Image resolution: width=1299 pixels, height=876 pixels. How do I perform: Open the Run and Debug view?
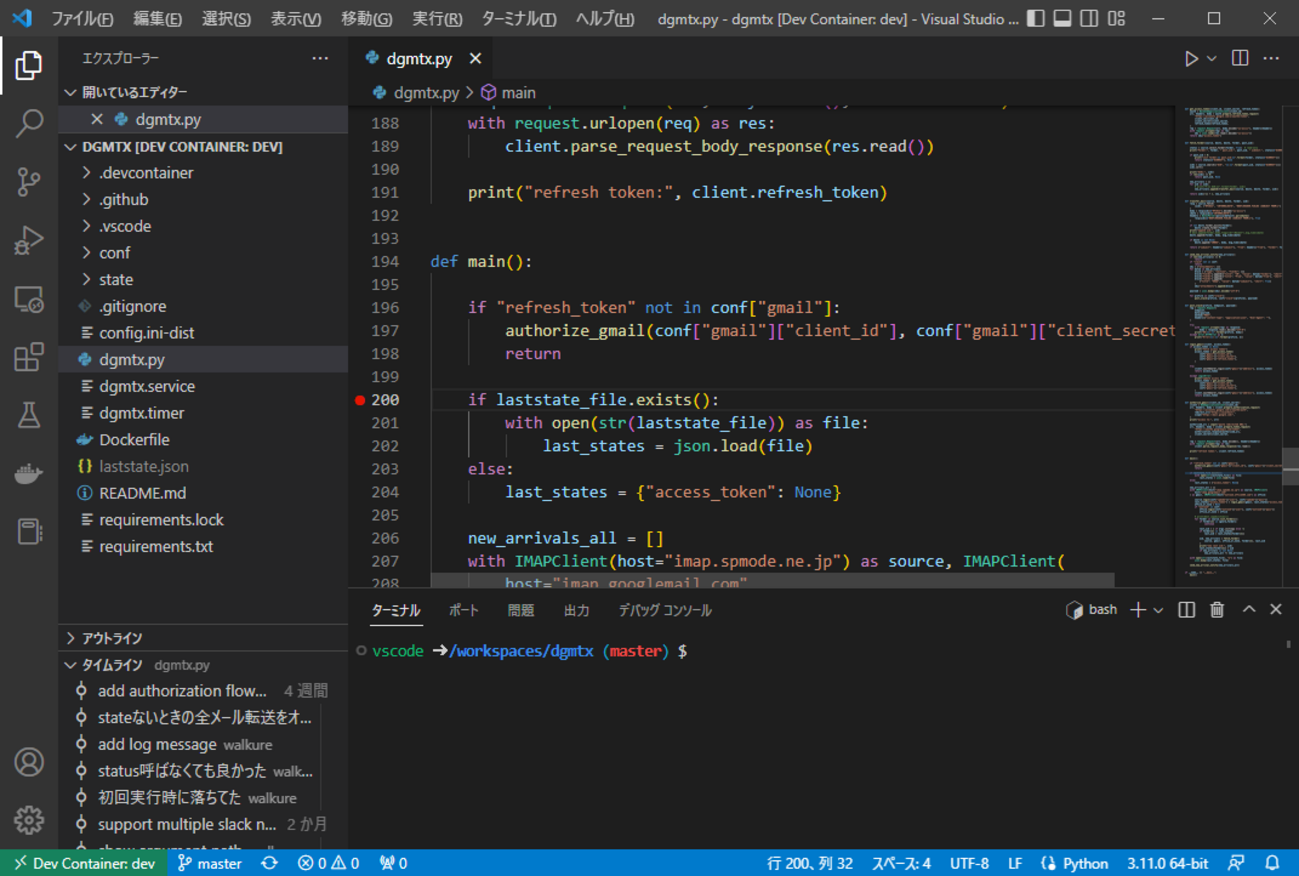(x=29, y=241)
